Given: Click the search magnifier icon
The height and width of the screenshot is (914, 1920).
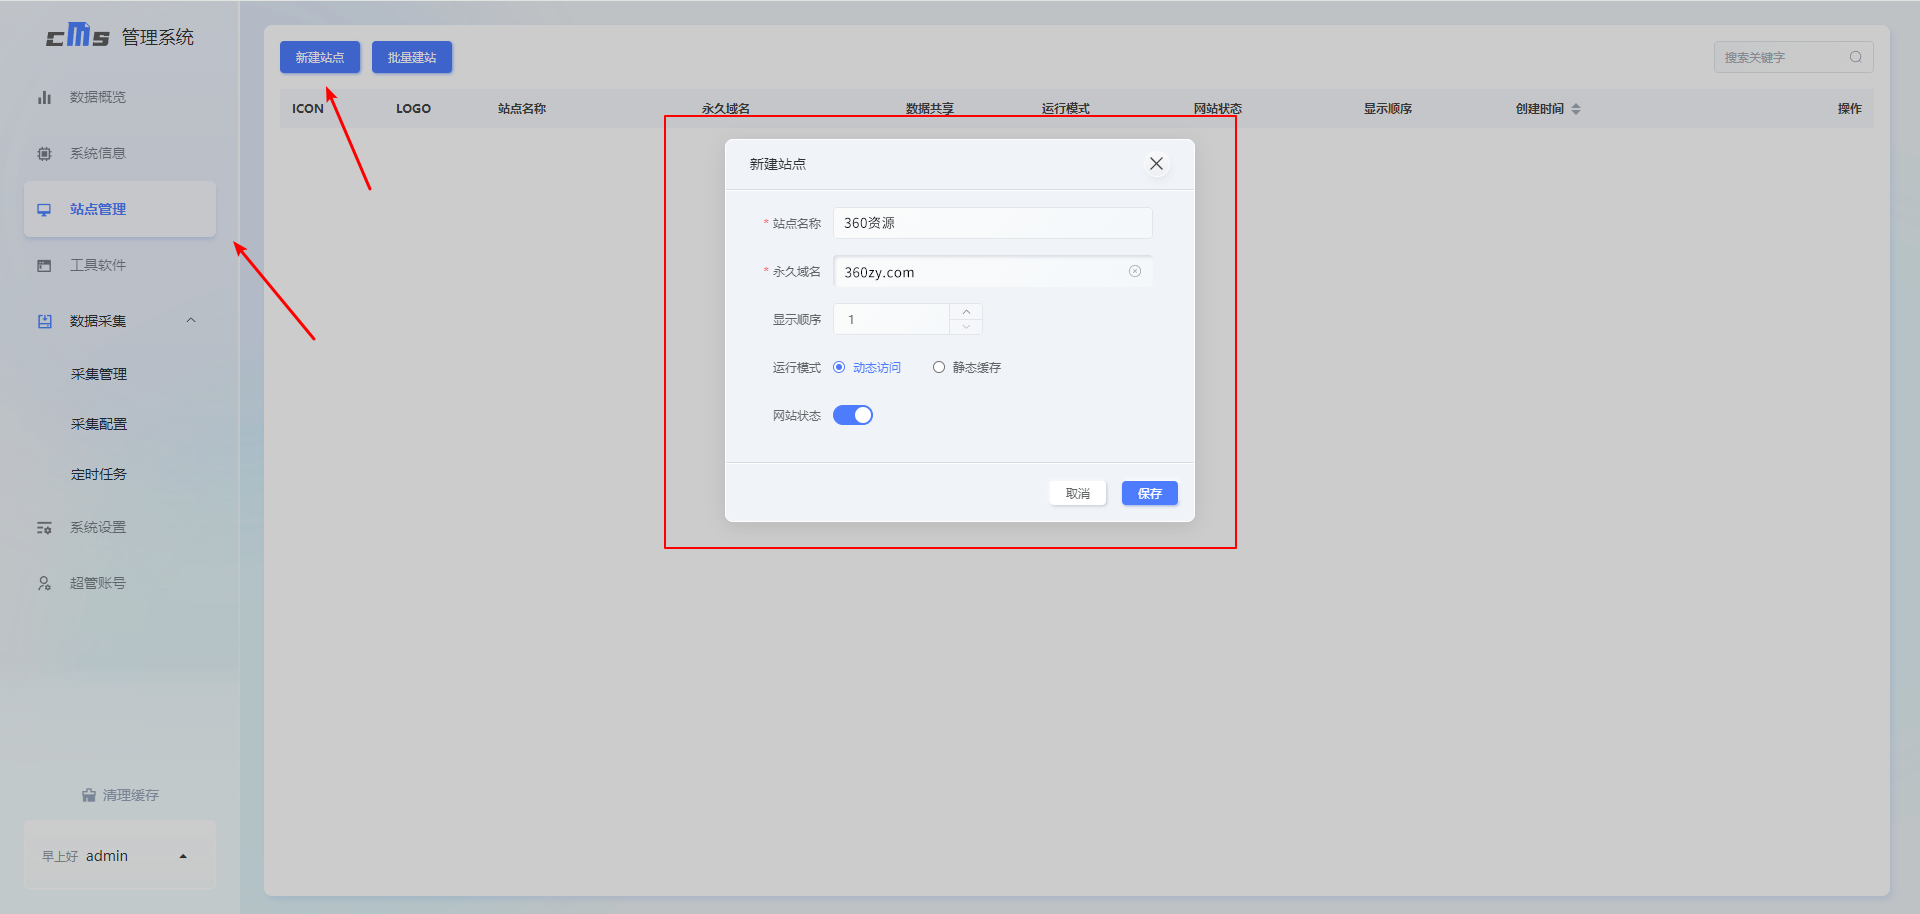Looking at the screenshot, I should 1855,57.
